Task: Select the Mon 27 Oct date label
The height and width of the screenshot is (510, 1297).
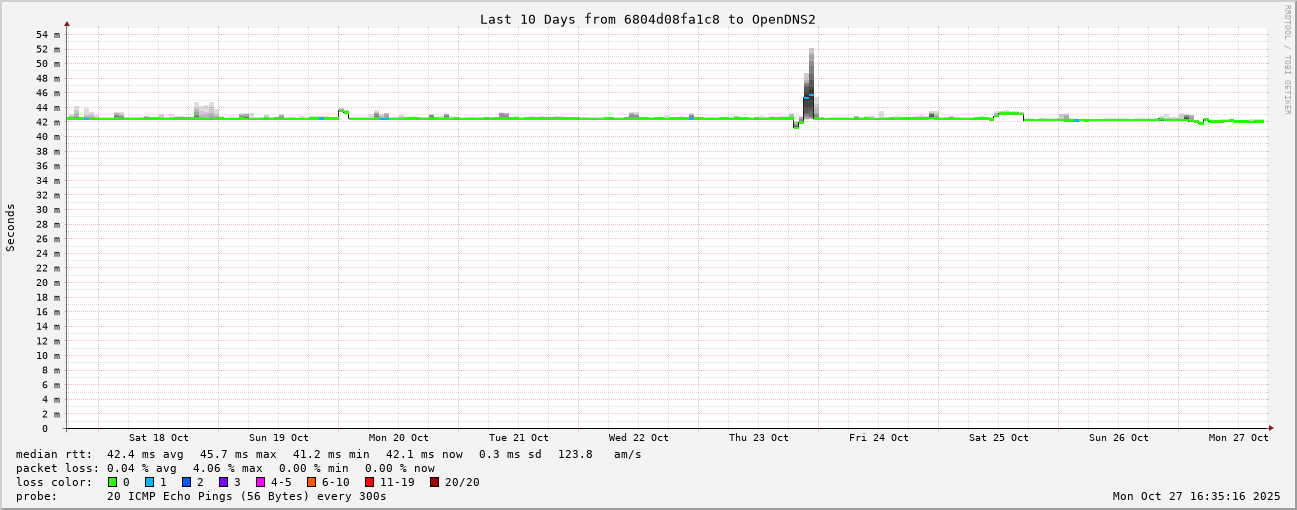Action: point(1238,438)
